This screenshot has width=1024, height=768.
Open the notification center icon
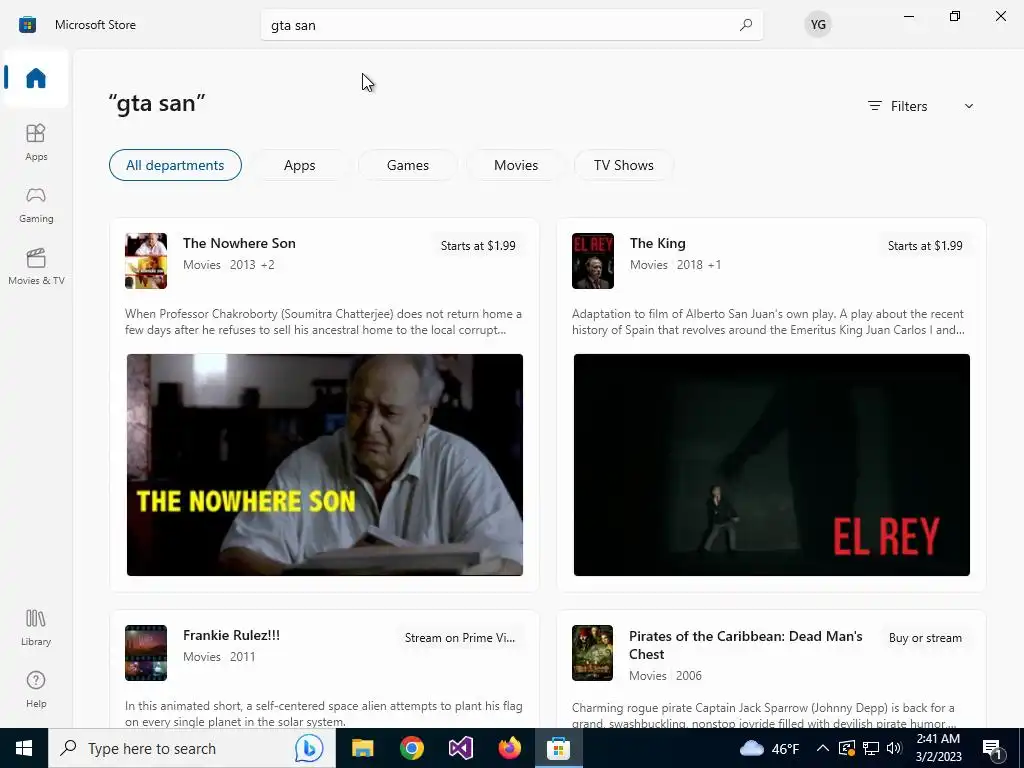point(992,748)
